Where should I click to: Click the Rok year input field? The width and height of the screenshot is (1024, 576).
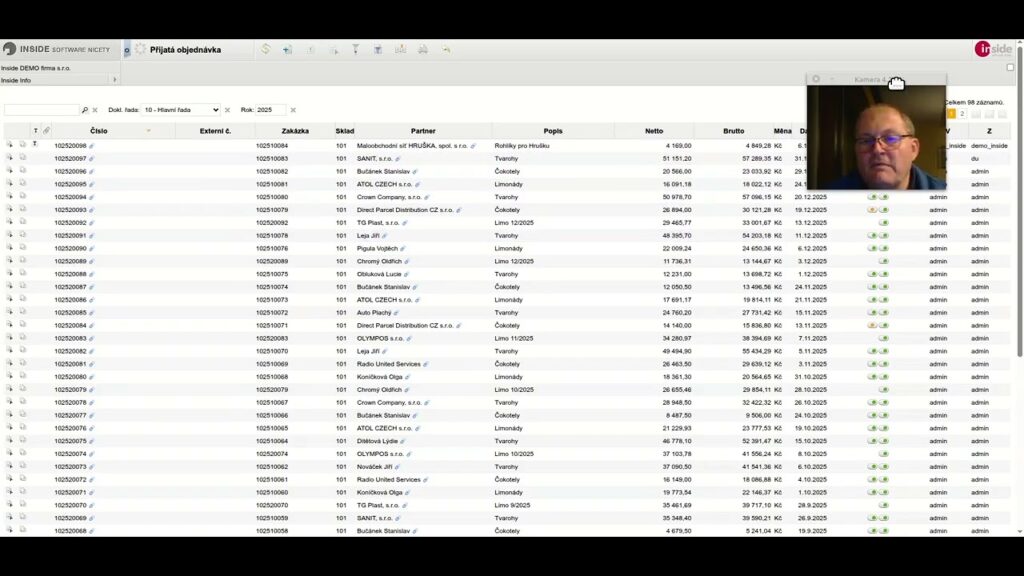[x=271, y=110]
